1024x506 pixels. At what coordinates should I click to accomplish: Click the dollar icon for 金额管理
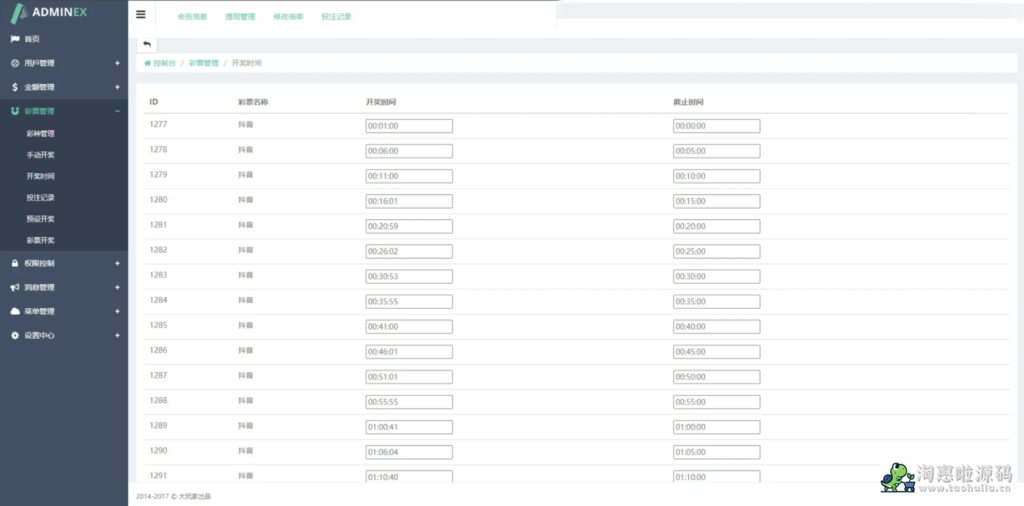click(x=14, y=87)
